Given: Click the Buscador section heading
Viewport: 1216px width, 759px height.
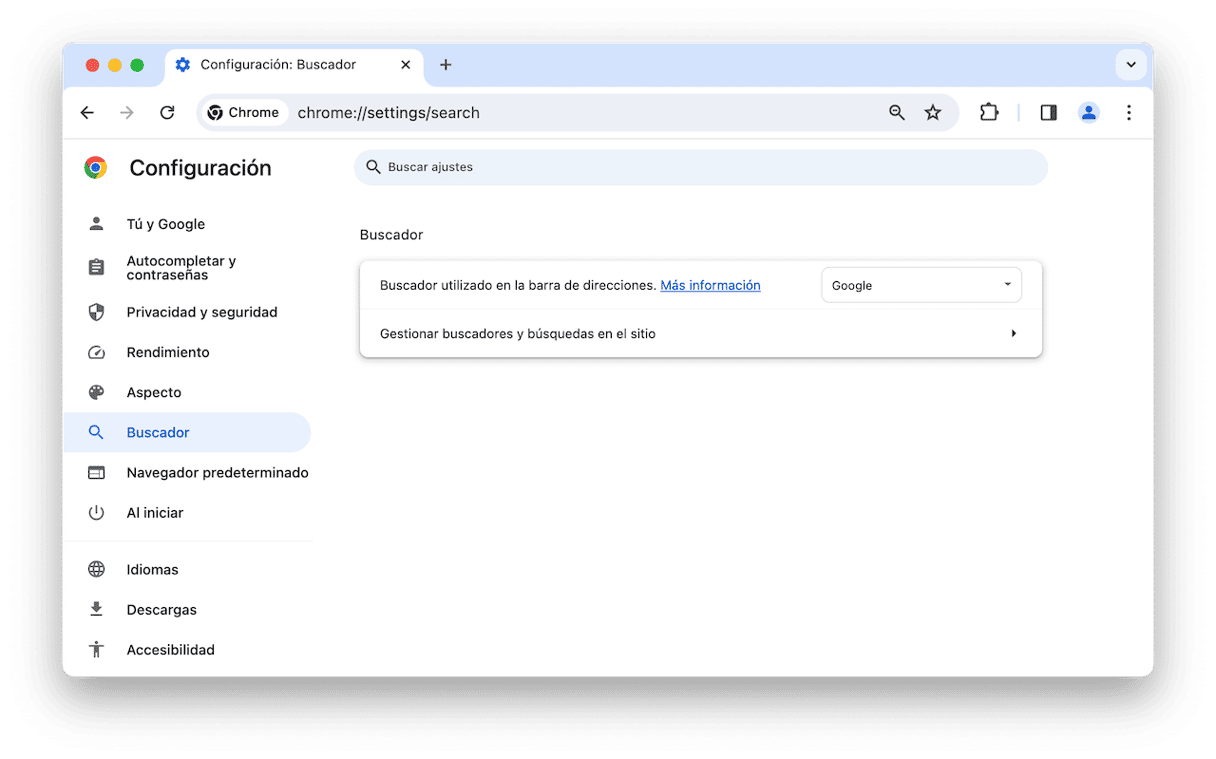Looking at the screenshot, I should (x=391, y=235).
